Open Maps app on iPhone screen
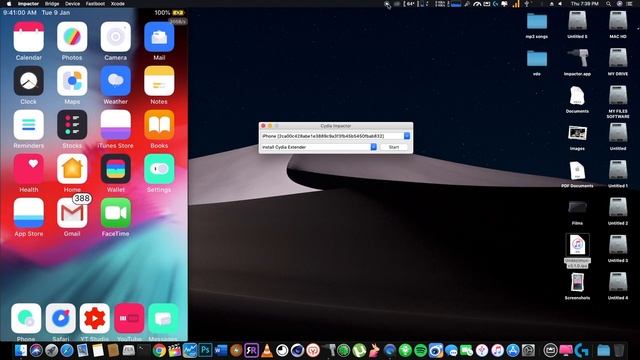 click(72, 81)
